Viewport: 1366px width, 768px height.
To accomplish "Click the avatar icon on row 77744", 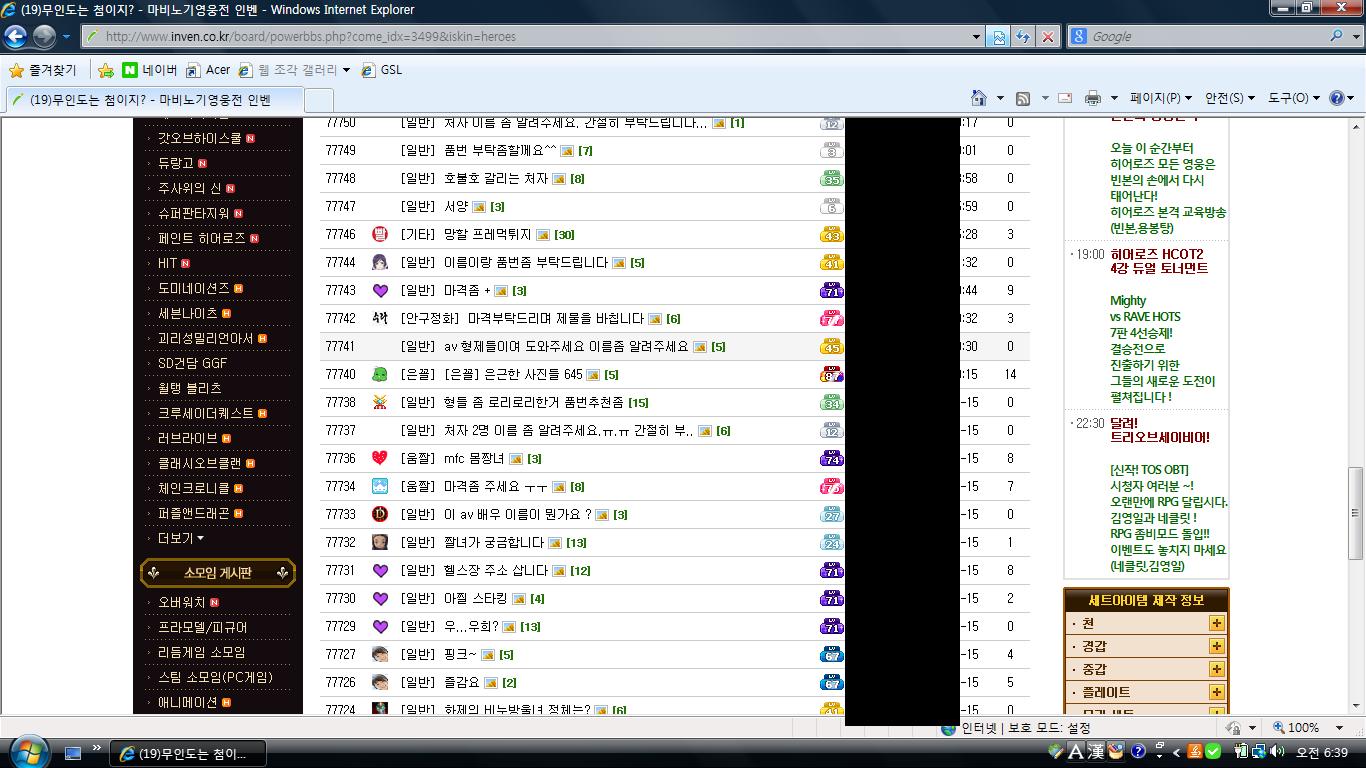I will [380, 263].
